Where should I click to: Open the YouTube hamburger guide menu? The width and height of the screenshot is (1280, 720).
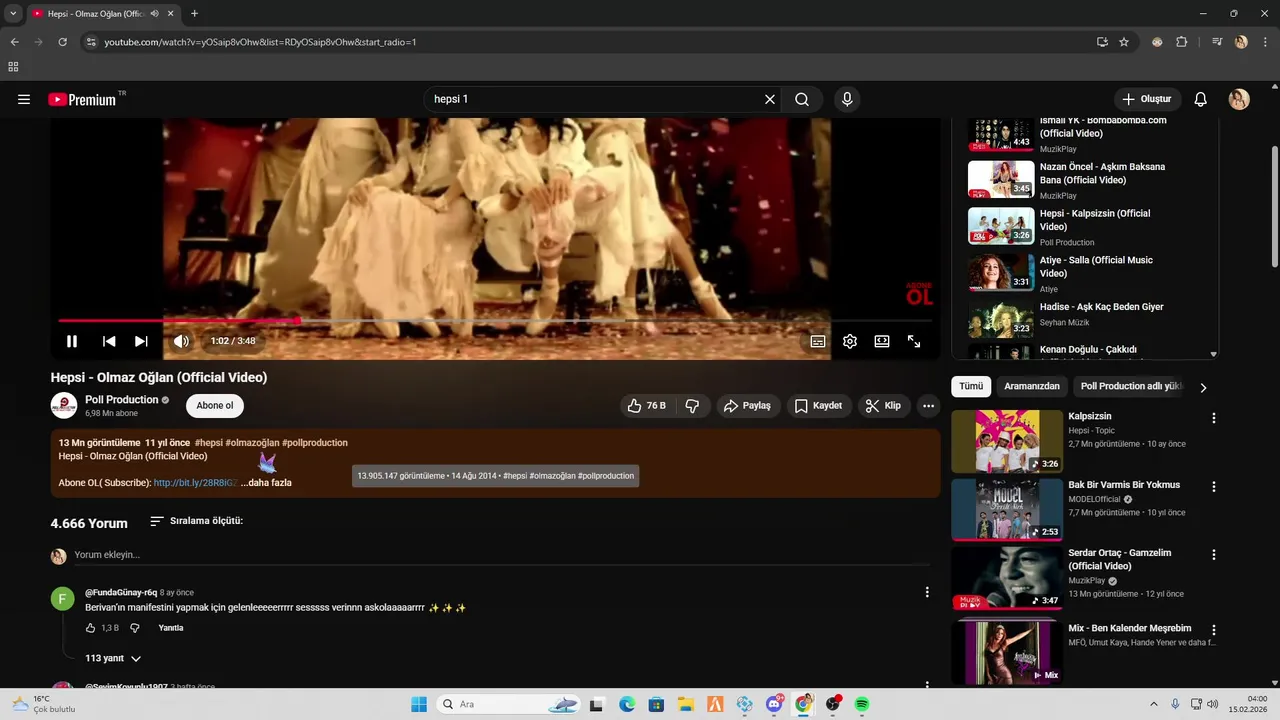tap(24, 99)
